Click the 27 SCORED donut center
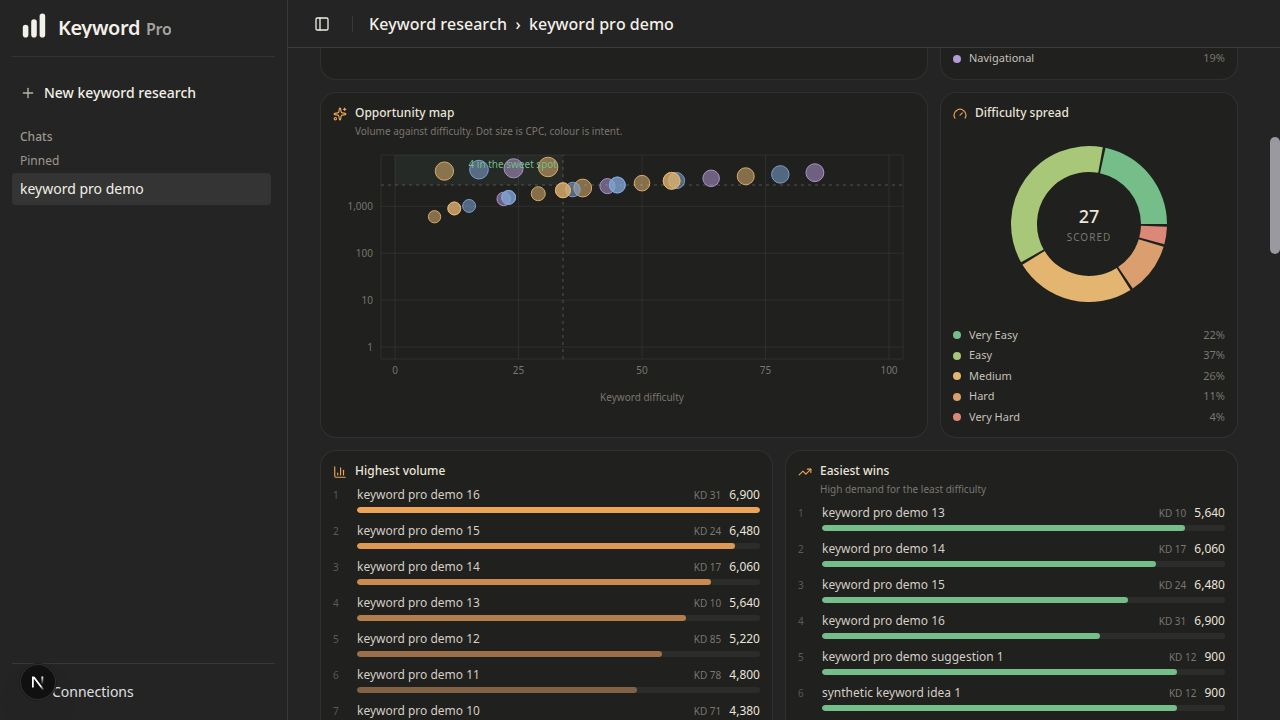This screenshot has width=1280, height=720. pos(1089,224)
